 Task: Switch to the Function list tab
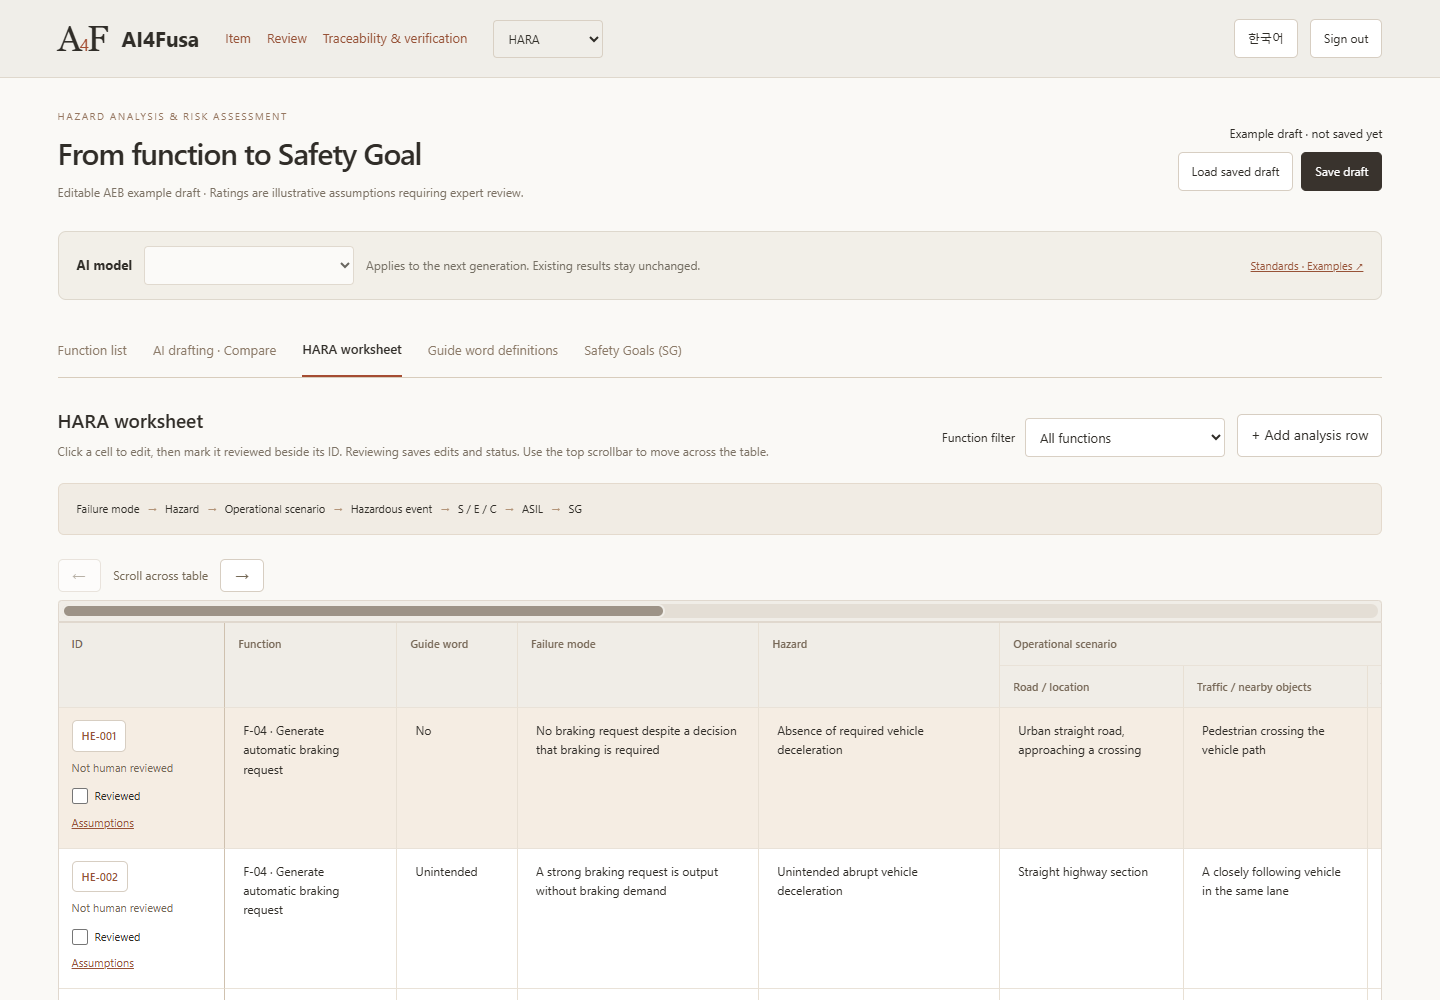92,351
